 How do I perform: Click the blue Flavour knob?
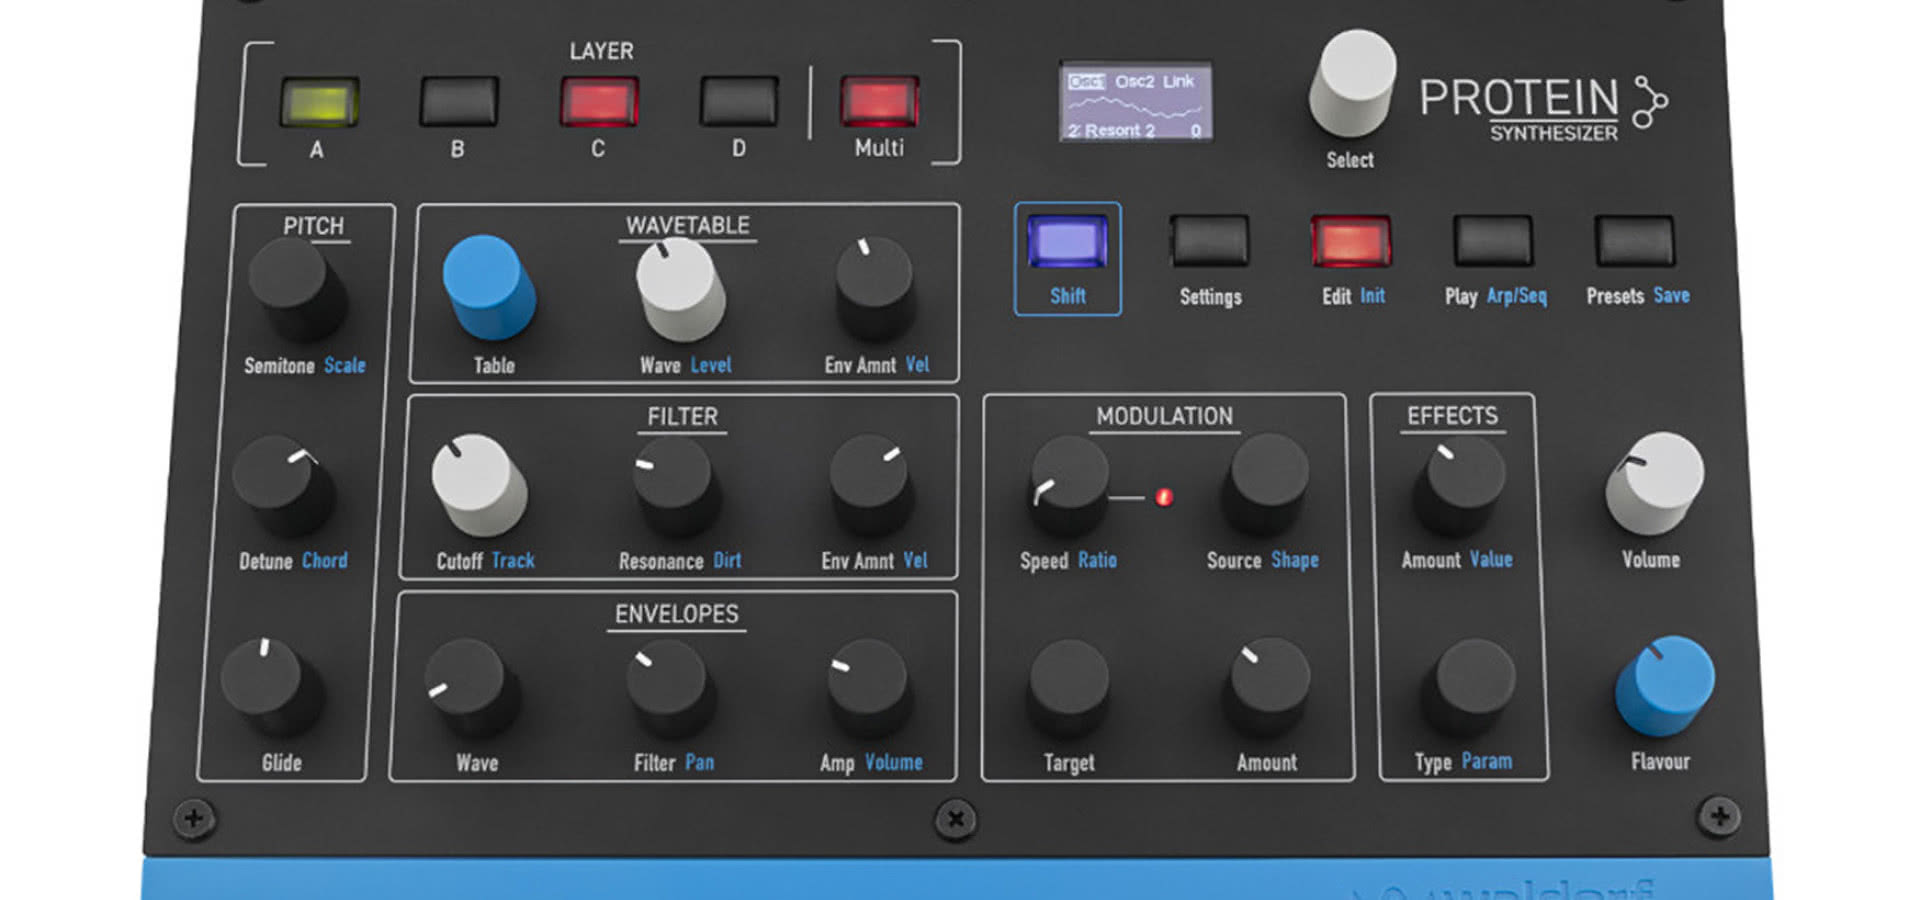pos(1665,683)
